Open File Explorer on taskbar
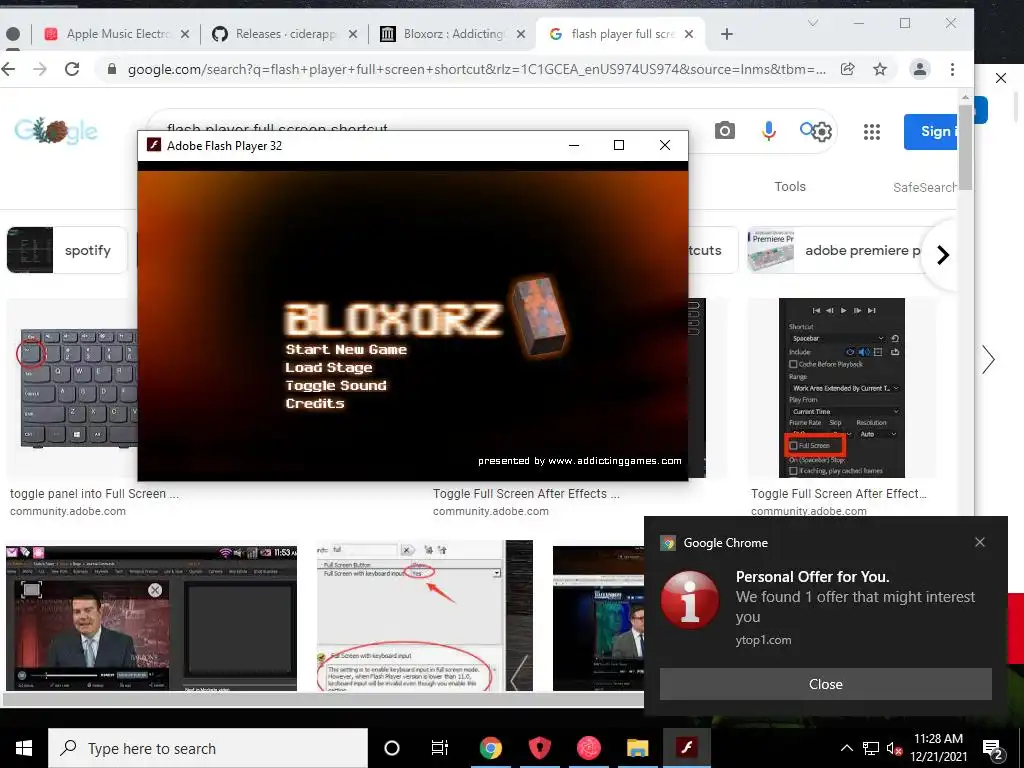Screen dimensions: 1024x768 click(x=637, y=748)
